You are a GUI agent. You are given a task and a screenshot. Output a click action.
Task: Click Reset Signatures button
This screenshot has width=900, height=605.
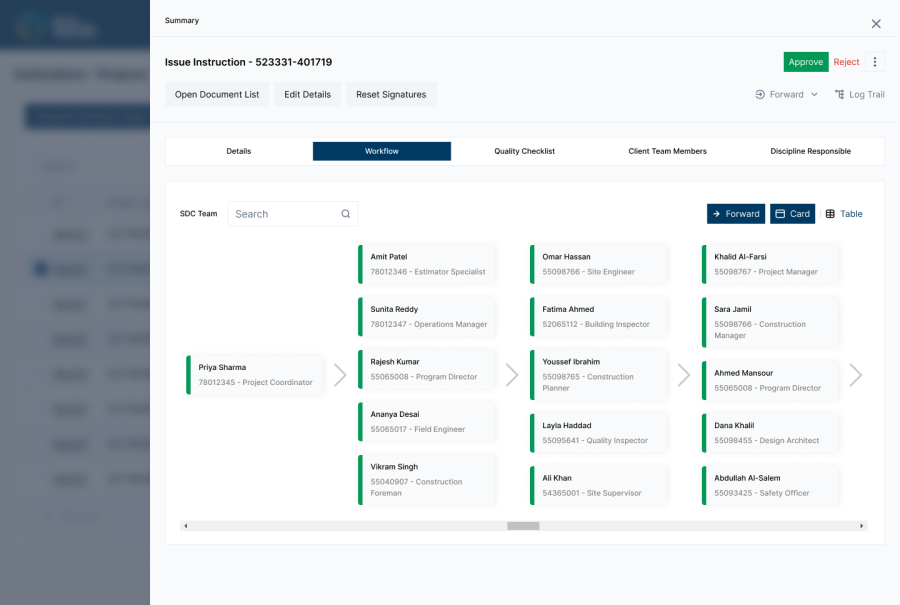coord(391,94)
